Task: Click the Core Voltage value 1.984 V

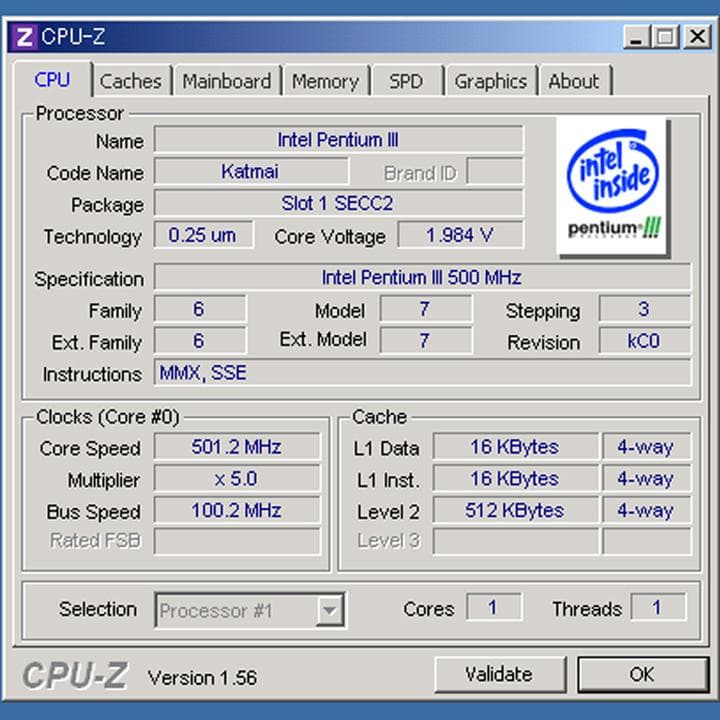Action: point(460,235)
